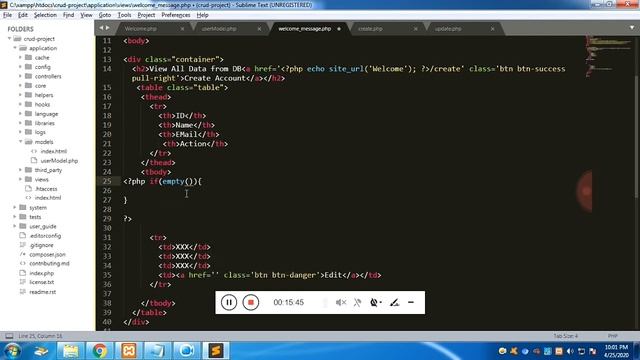Expand the tests folder
This screenshot has width=640, height=360.
(15, 217)
